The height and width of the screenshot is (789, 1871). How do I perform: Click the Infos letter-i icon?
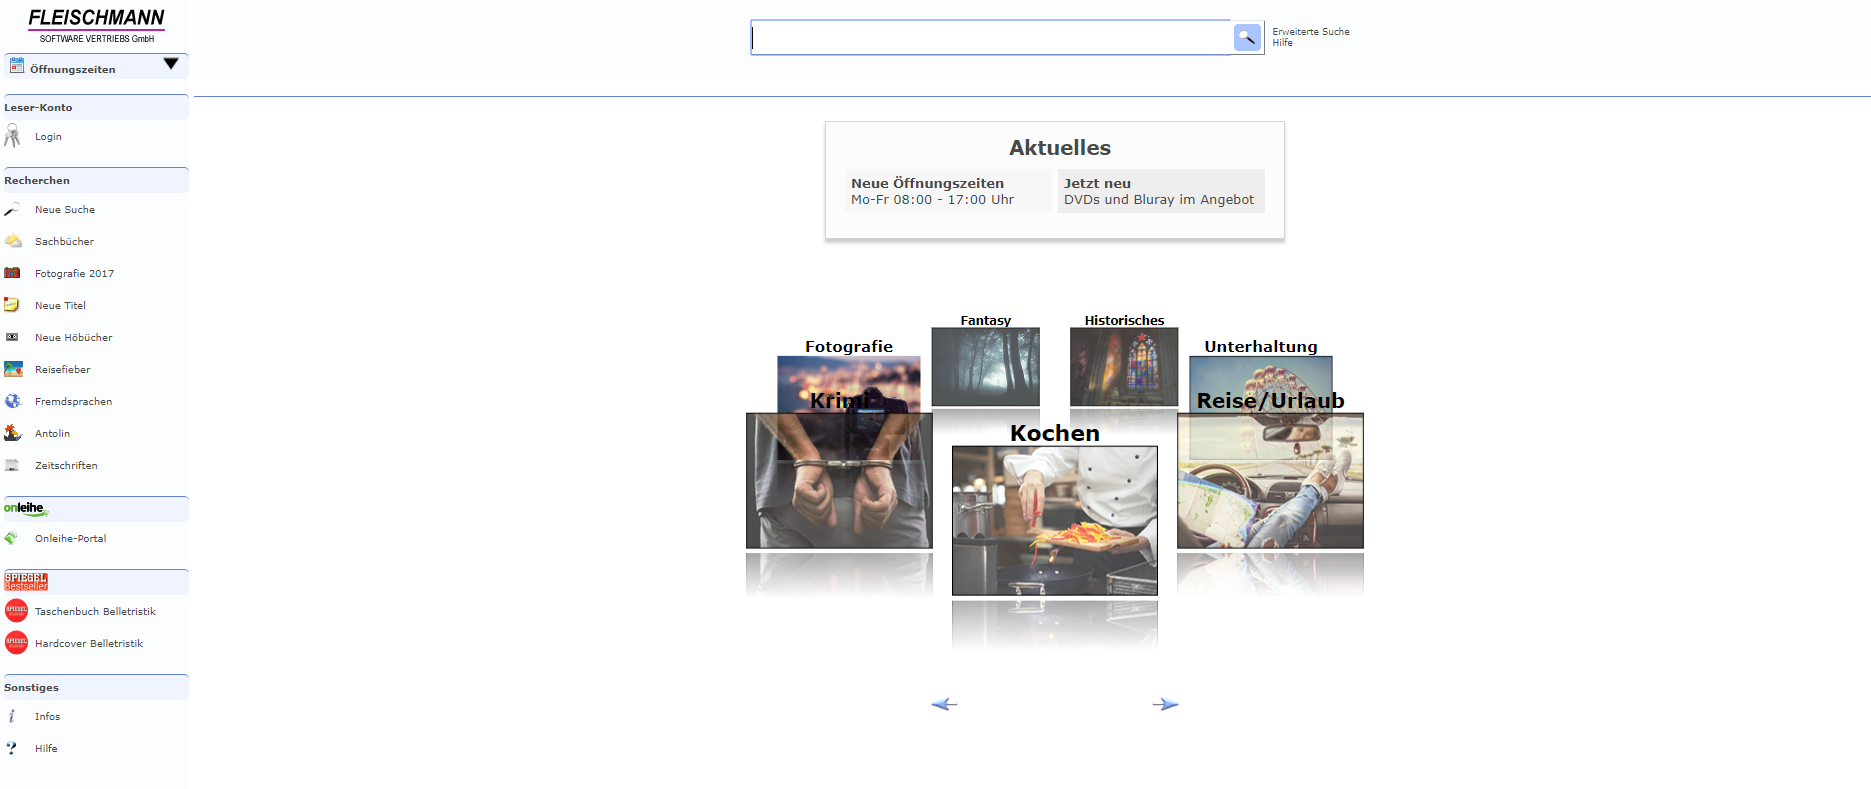point(12,716)
